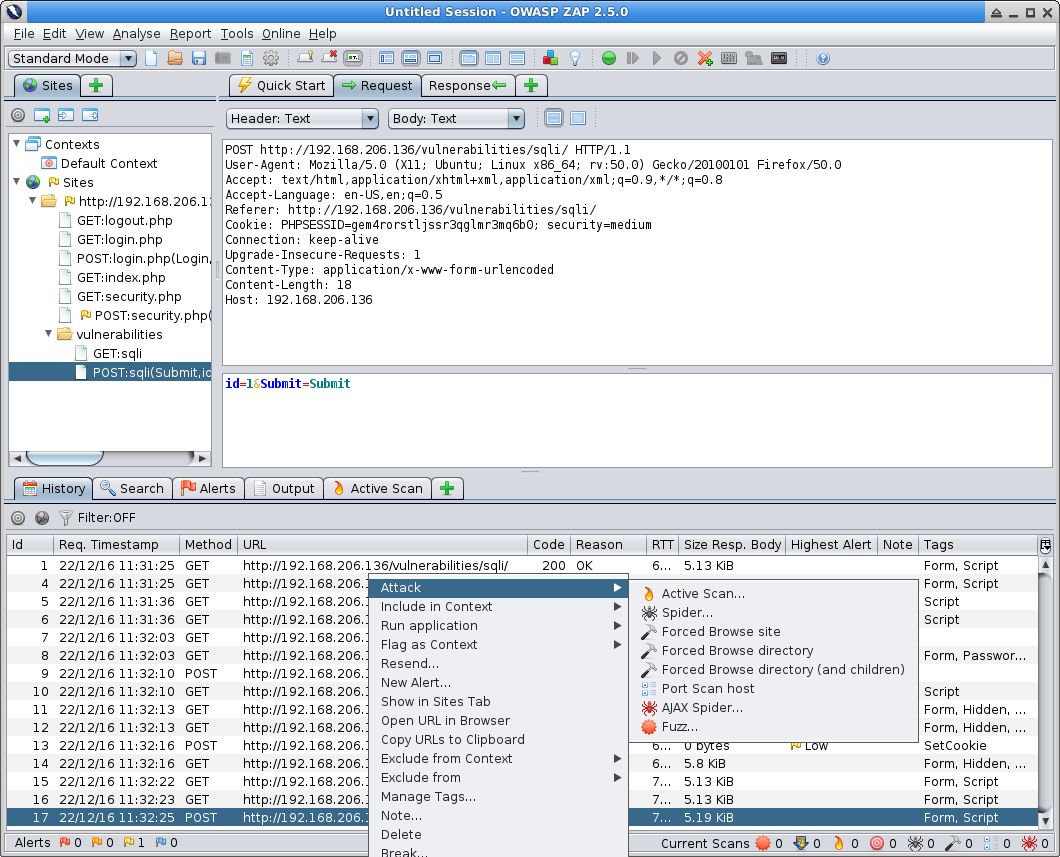Click the Scan Policy Manager mixer icon
Image resolution: width=1060 pixels, height=857 pixels.
[729, 58]
